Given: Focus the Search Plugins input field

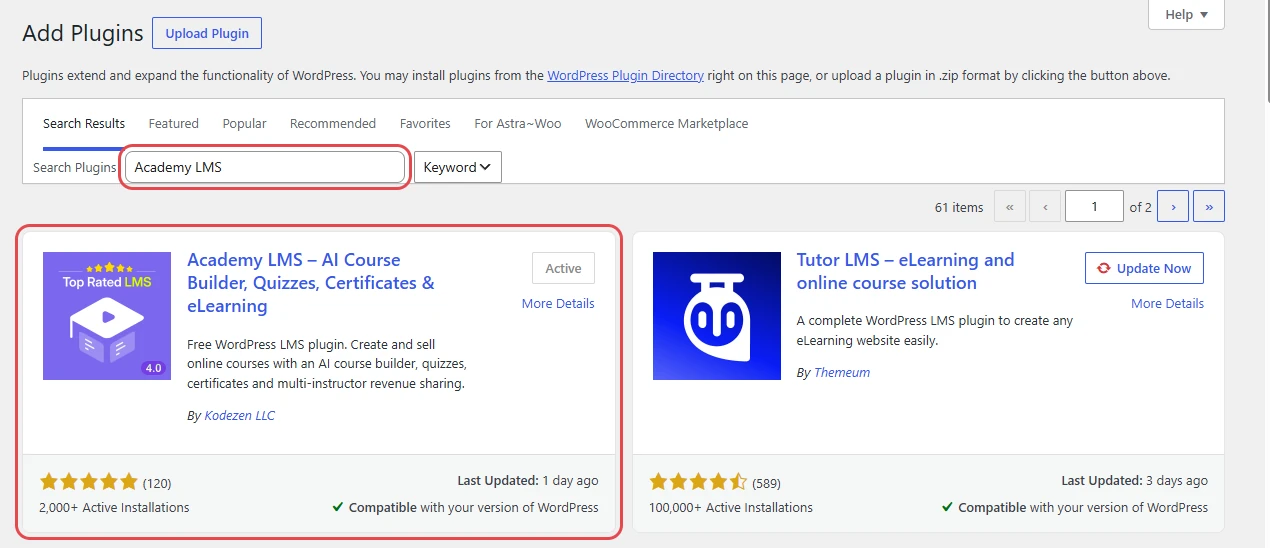Looking at the screenshot, I should pyautogui.click(x=265, y=167).
